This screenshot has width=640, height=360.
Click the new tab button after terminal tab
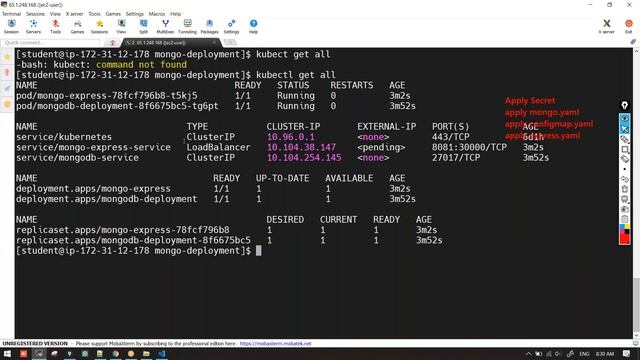230,42
